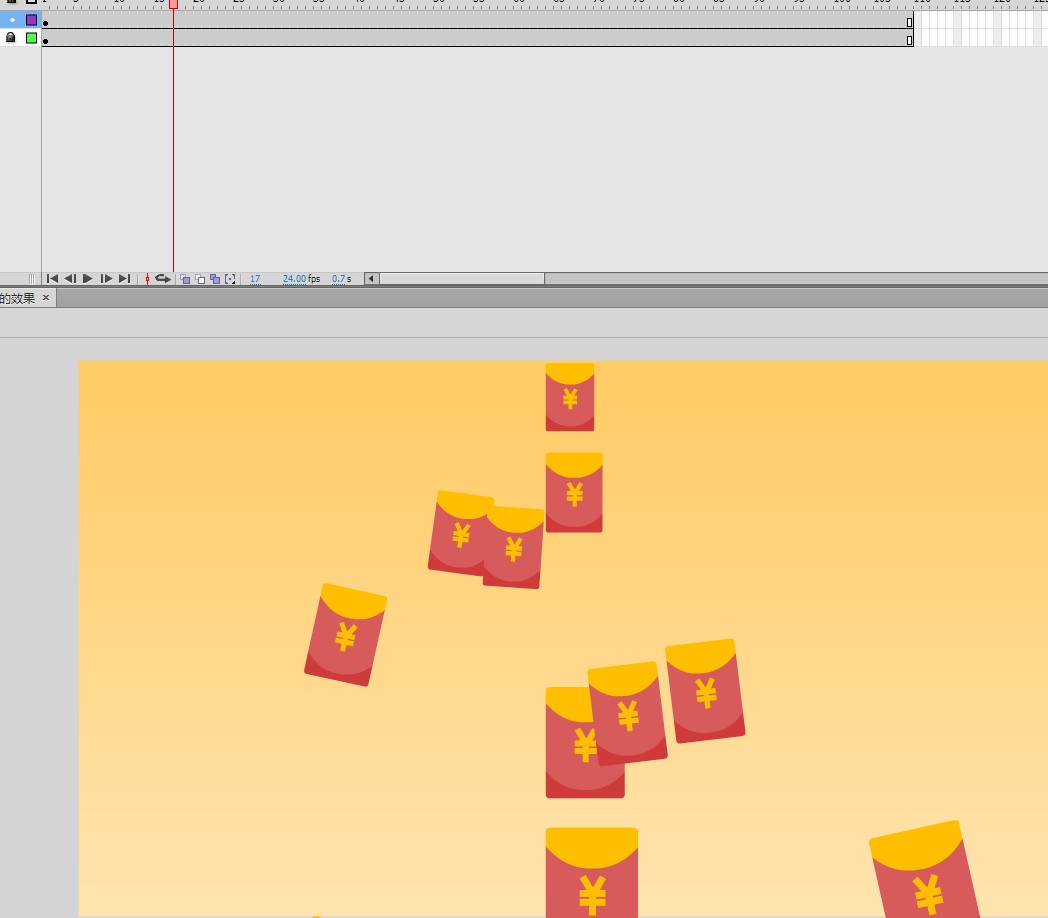
Task: Unlock the bottom layer's padlock
Action: [11, 37]
